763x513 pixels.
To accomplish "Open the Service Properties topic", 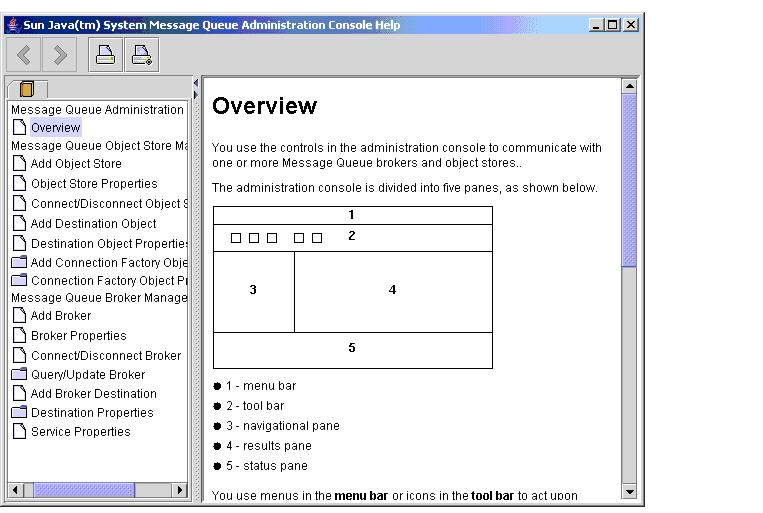I will (81, 432).
